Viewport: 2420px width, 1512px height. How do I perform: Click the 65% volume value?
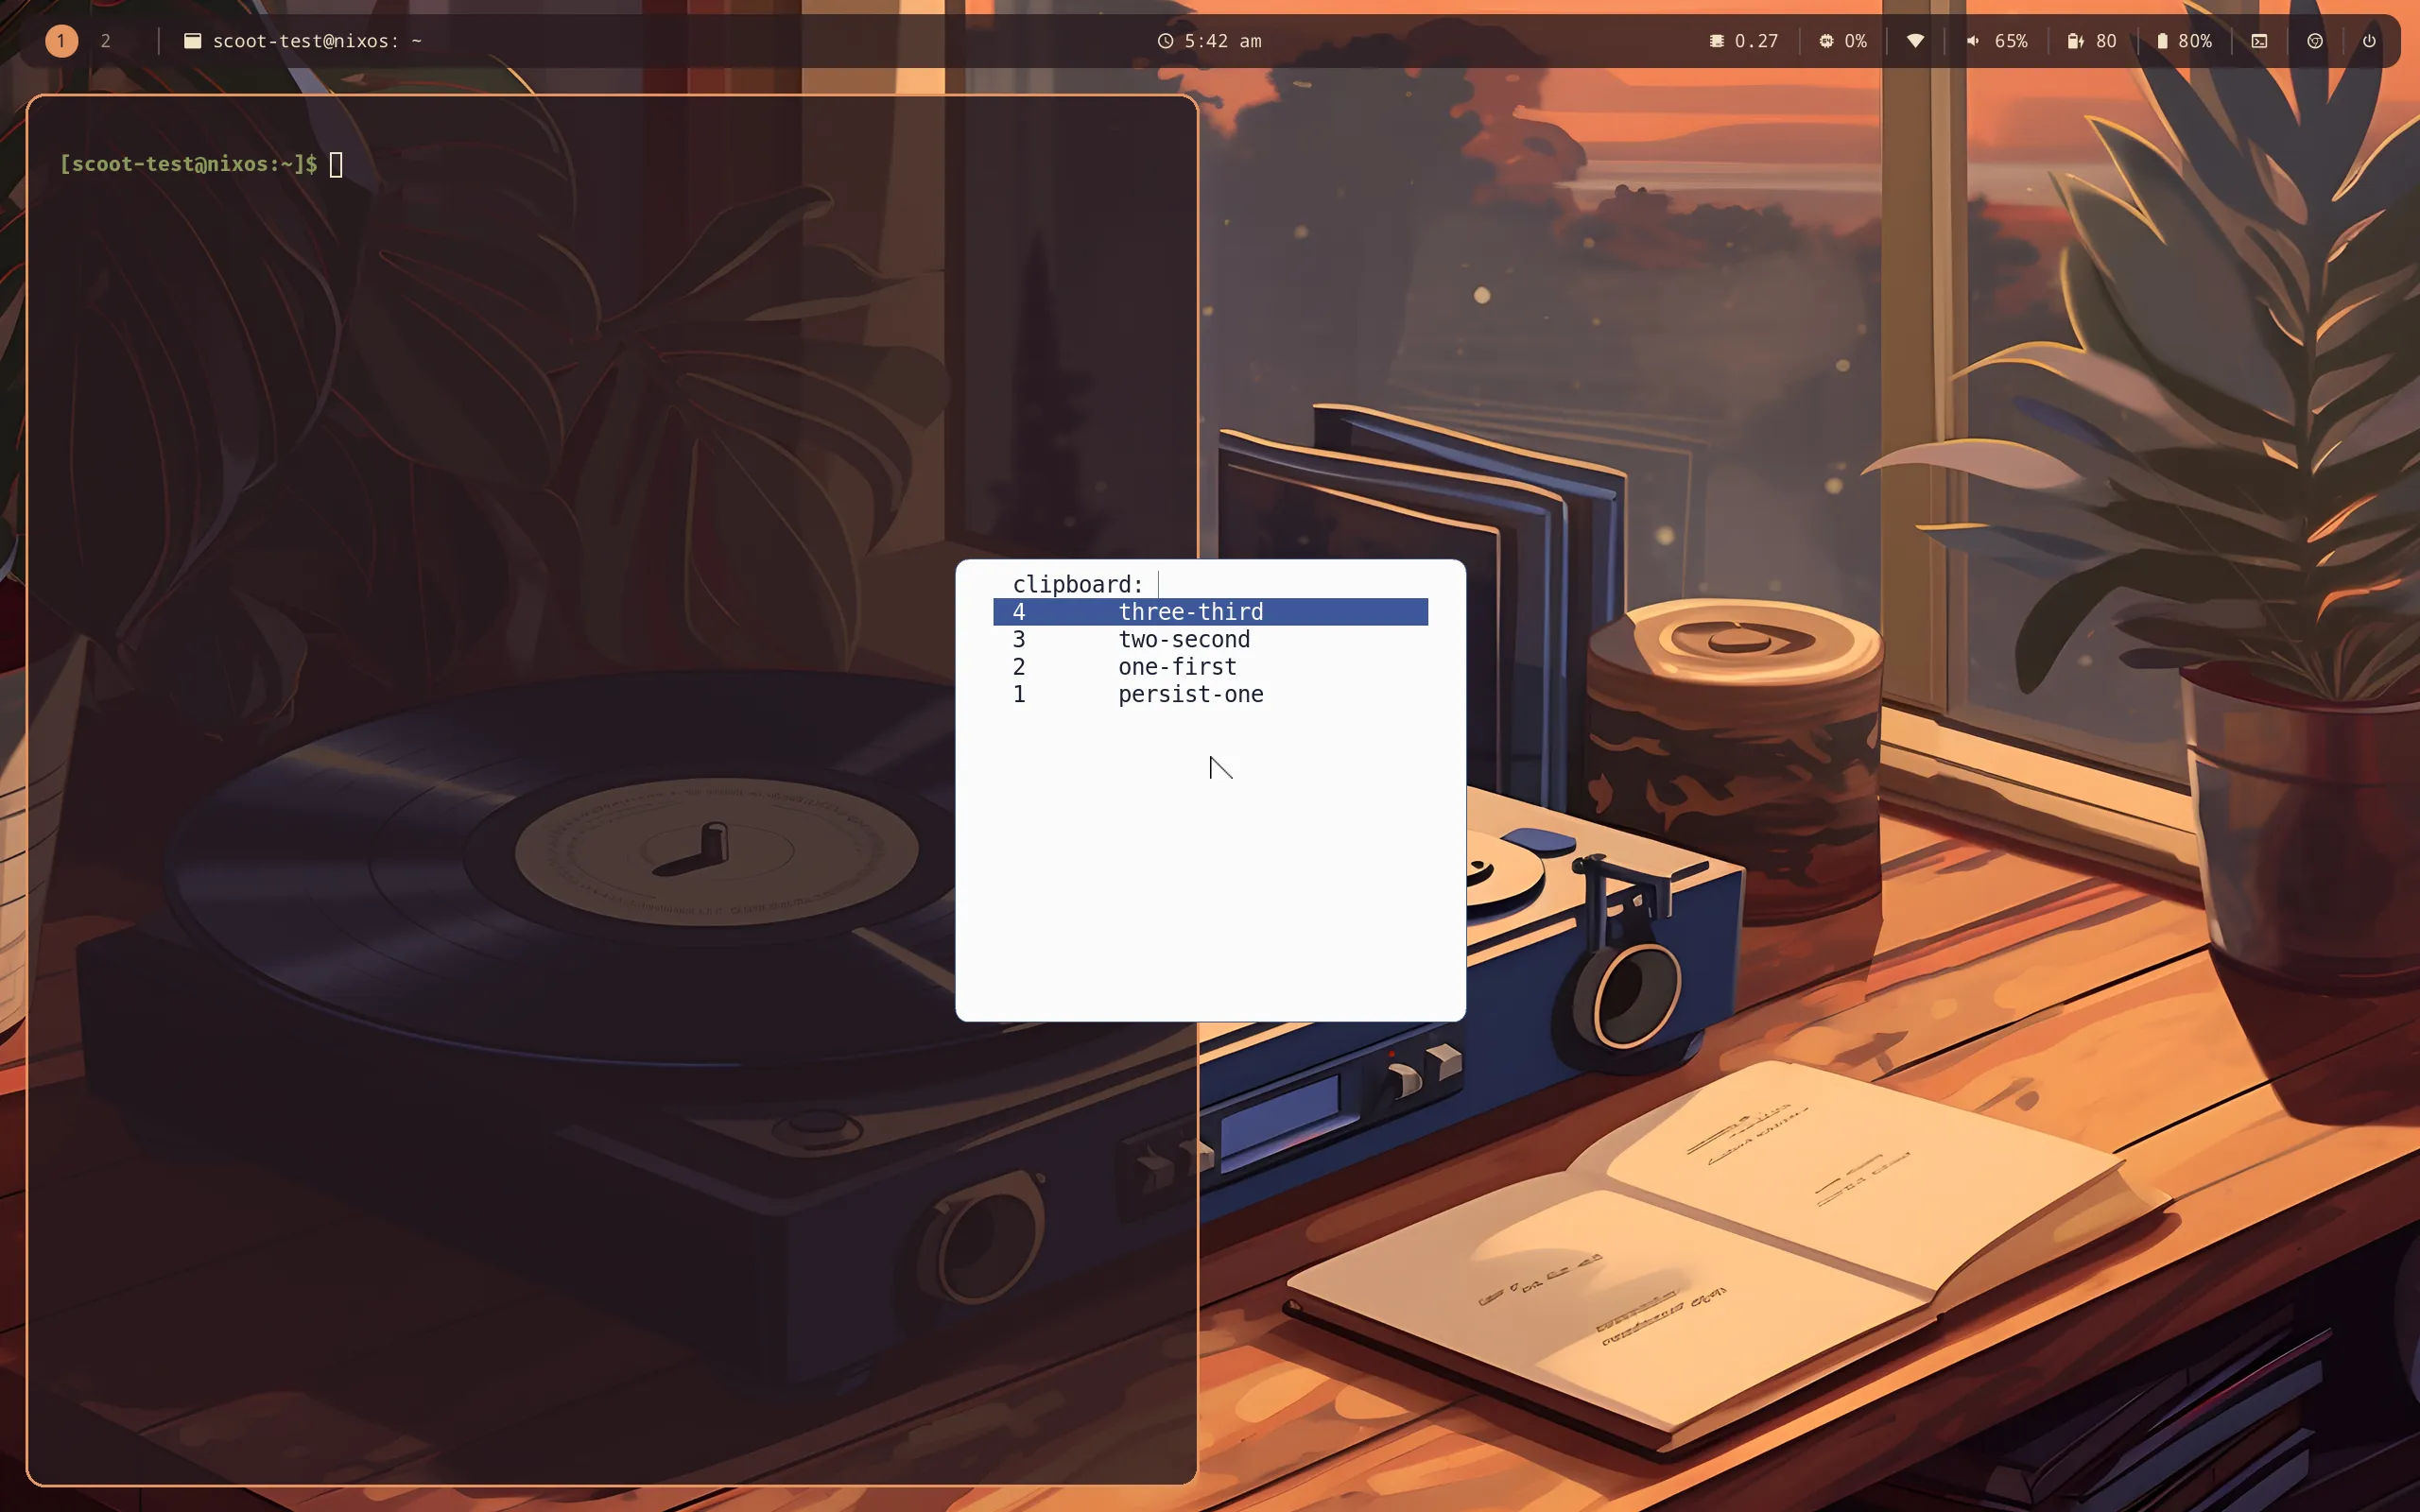2011,41
